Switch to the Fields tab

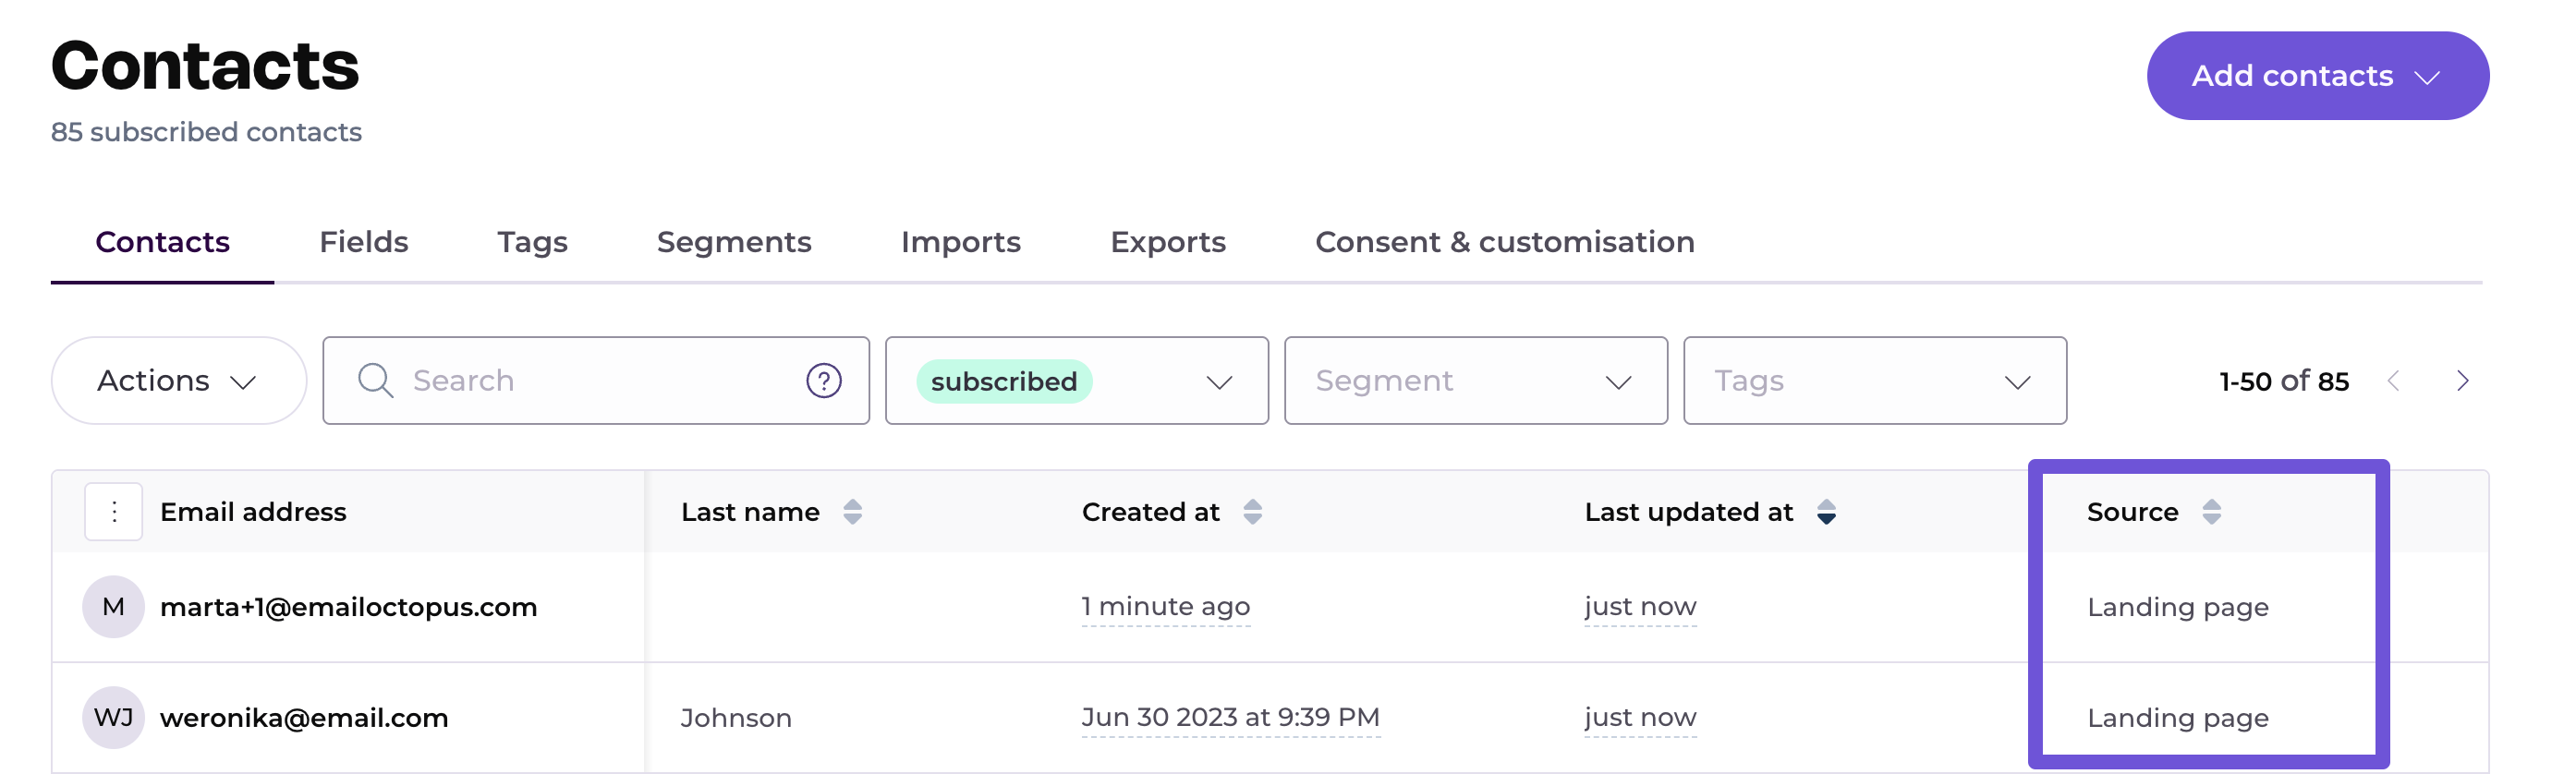(x=363, y=242)
